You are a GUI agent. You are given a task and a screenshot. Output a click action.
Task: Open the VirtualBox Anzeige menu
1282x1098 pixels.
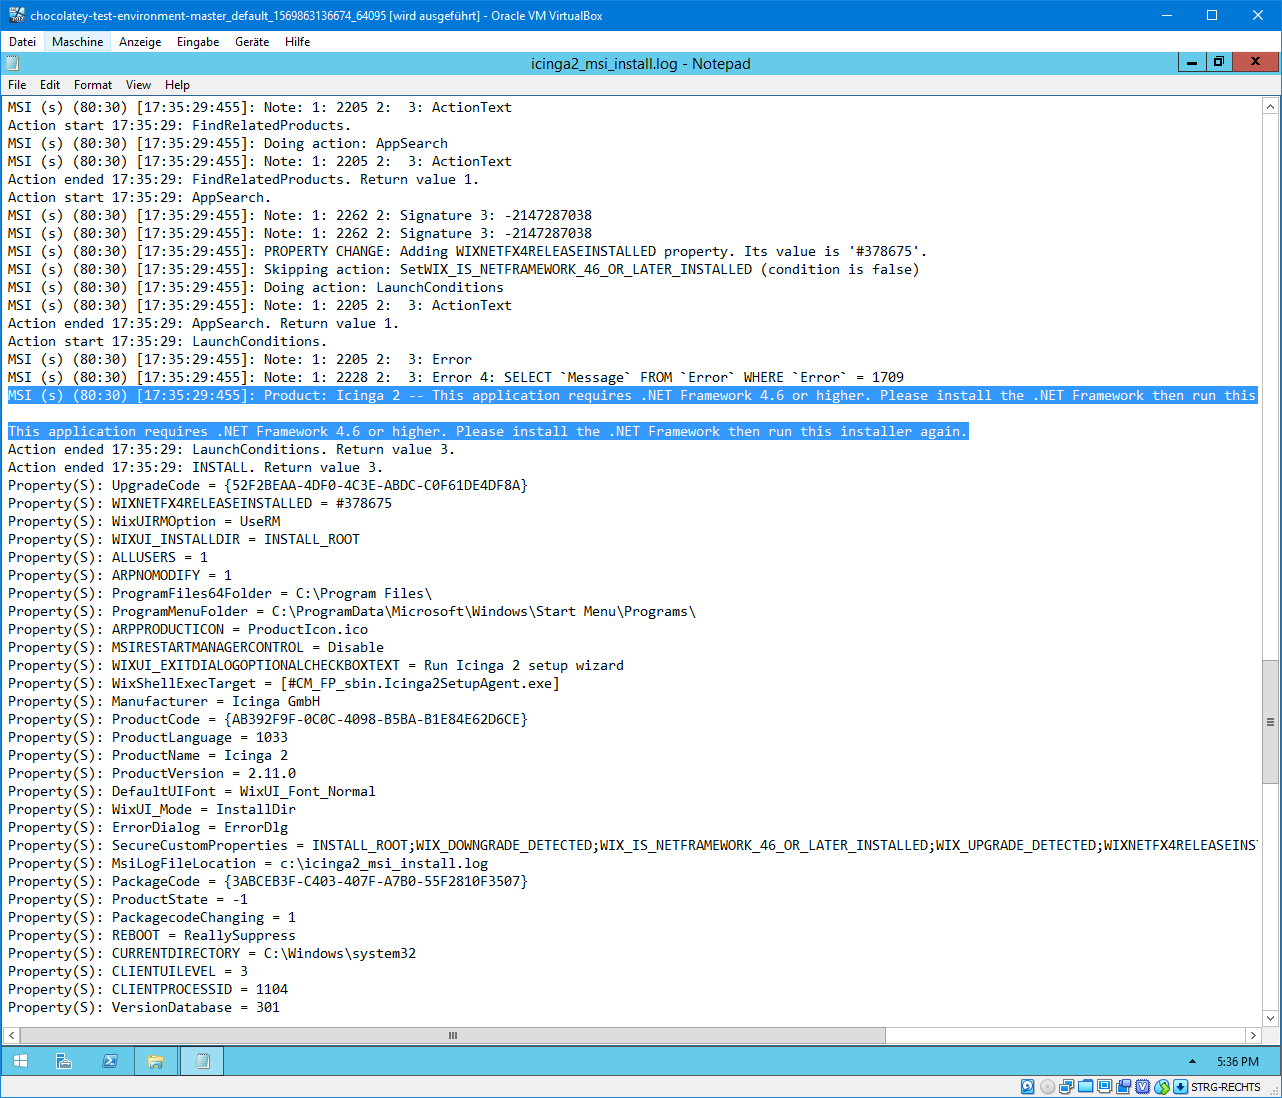coord(140,42)
